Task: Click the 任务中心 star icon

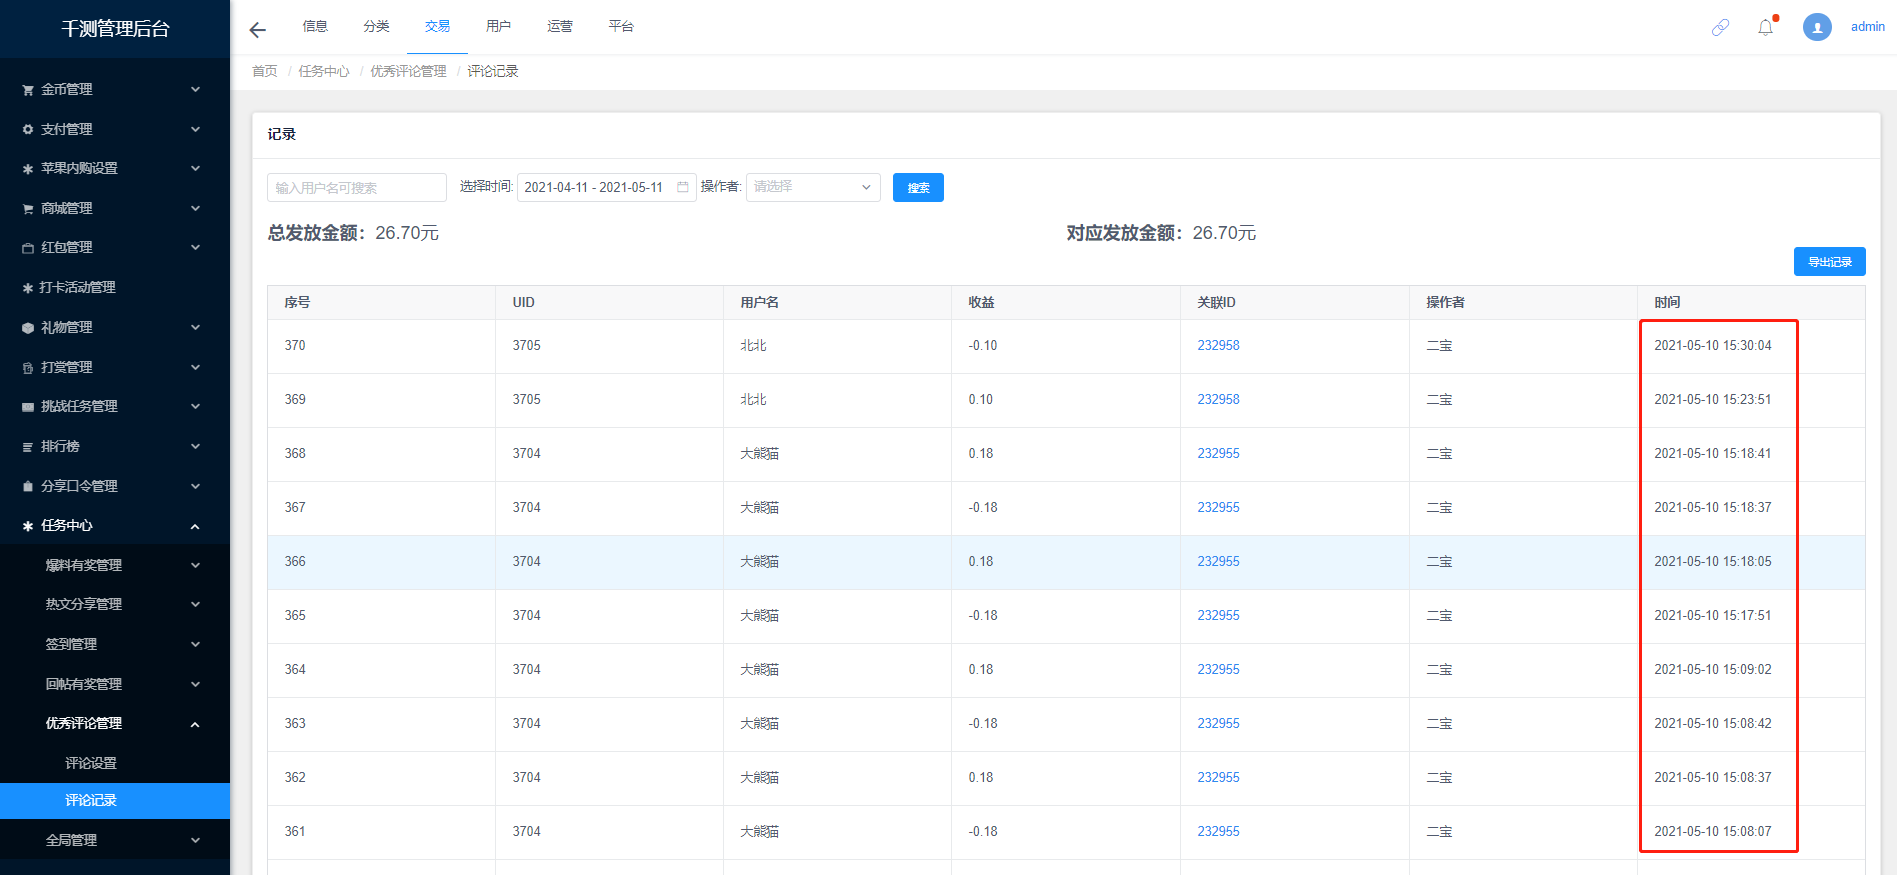Action: 28,526
